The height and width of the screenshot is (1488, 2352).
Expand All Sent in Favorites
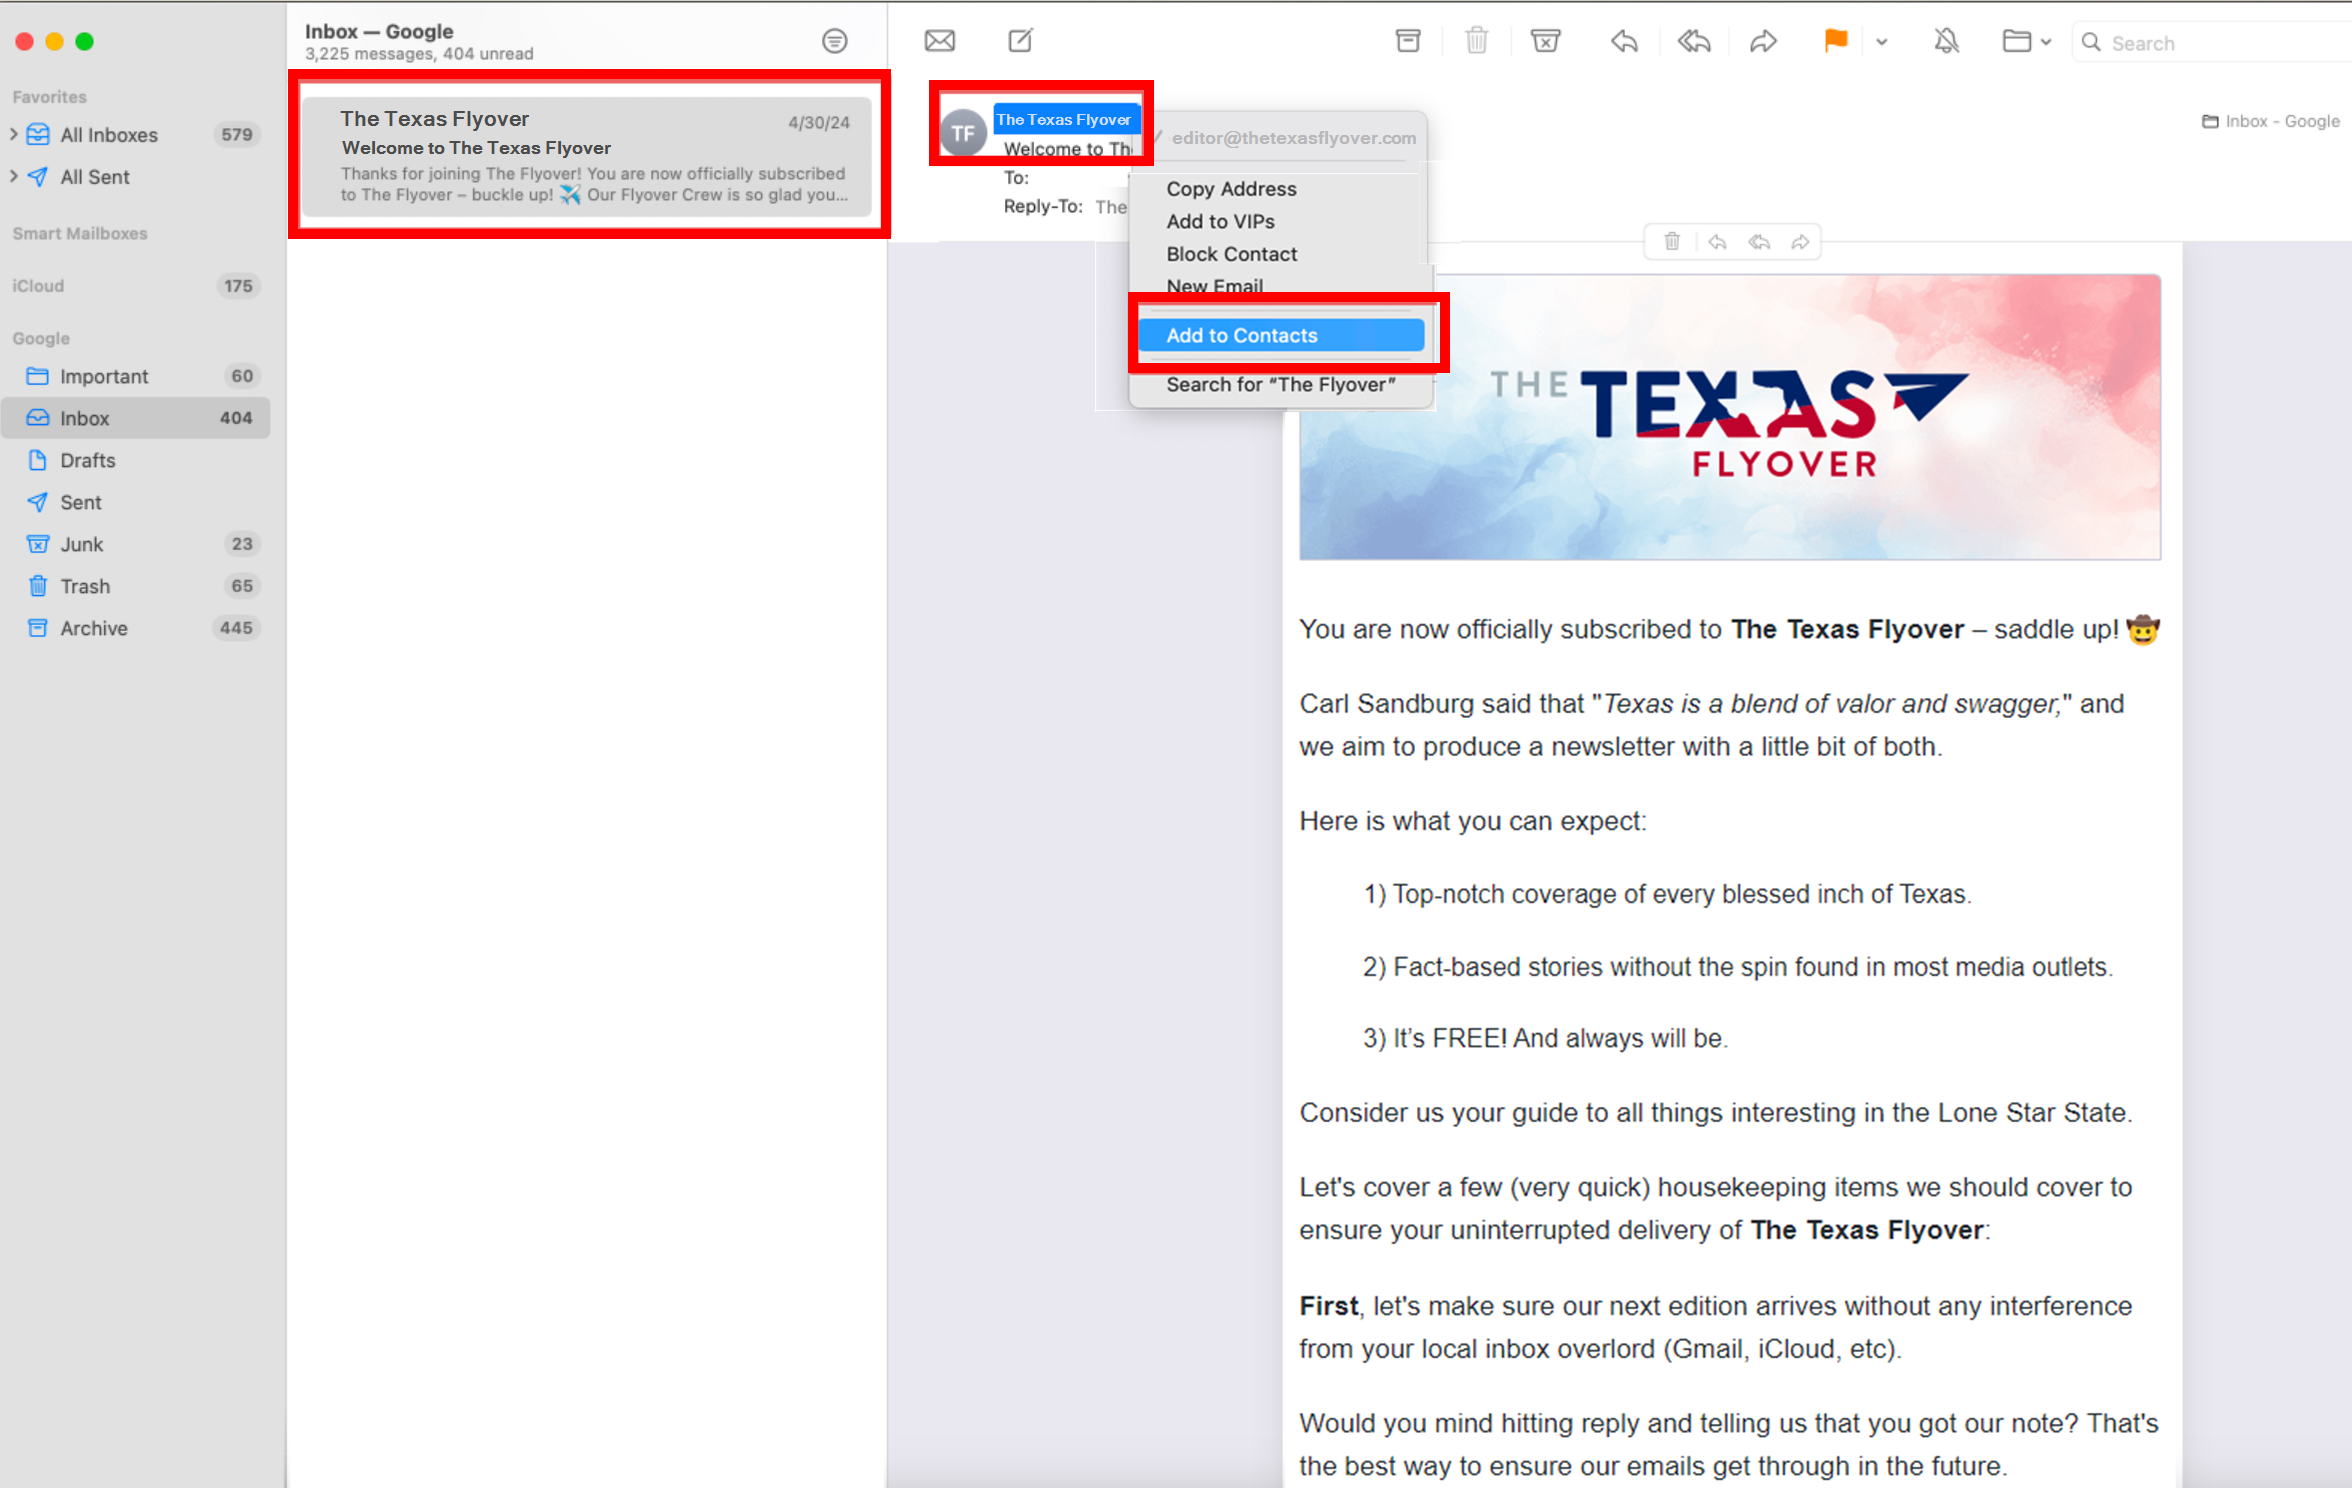click(14, 176)
